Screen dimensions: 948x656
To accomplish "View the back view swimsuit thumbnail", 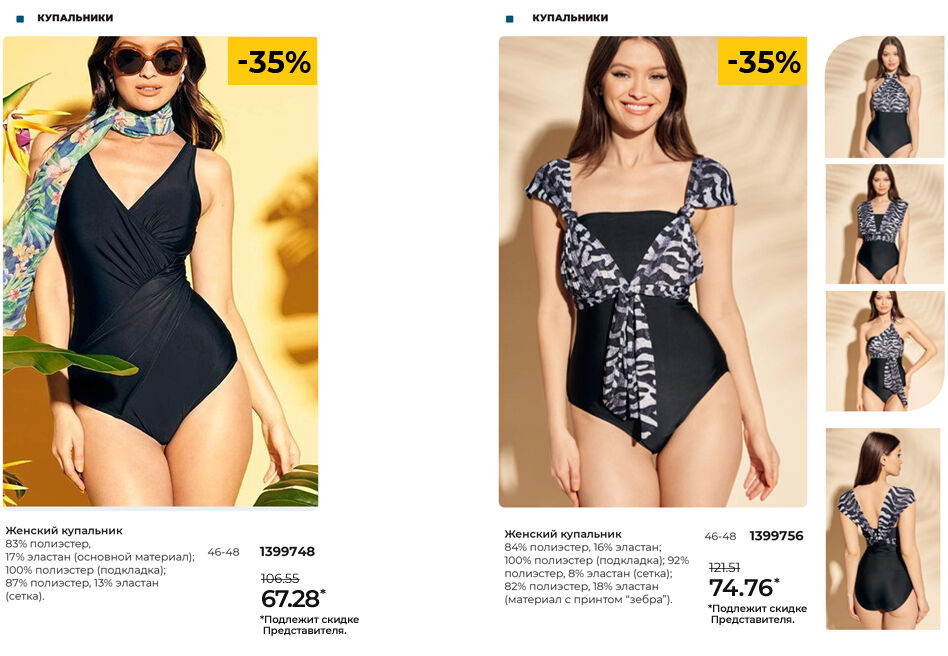I will (x=883, y=529).
